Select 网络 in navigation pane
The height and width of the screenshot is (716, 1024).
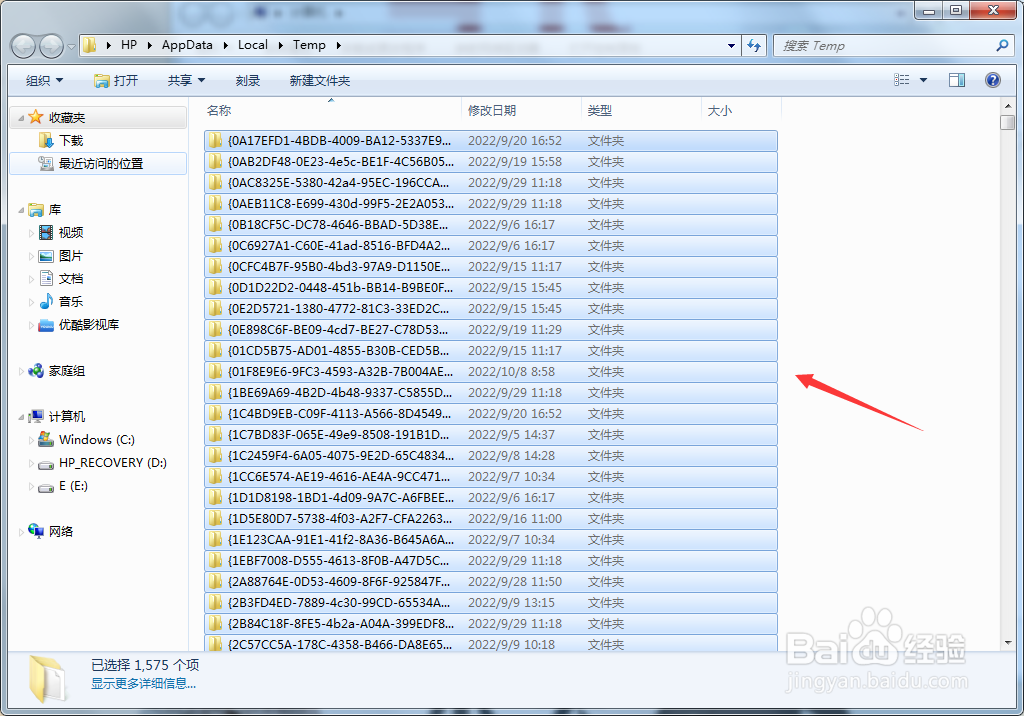point(61,532)
